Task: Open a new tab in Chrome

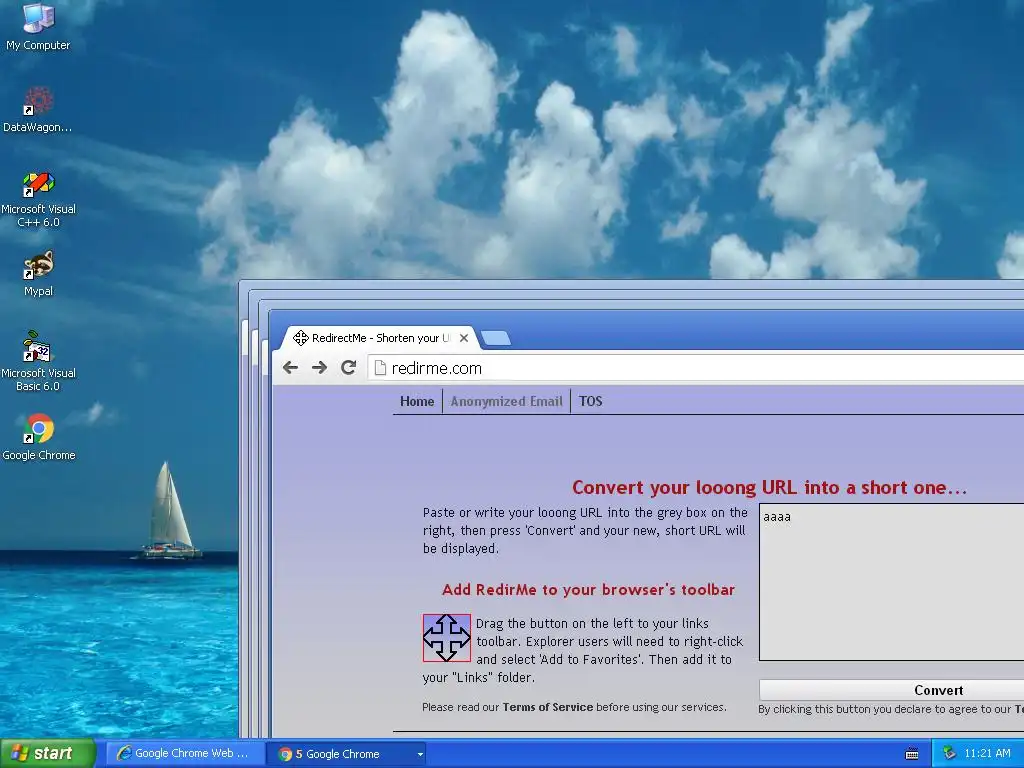Action: (496, 338)
